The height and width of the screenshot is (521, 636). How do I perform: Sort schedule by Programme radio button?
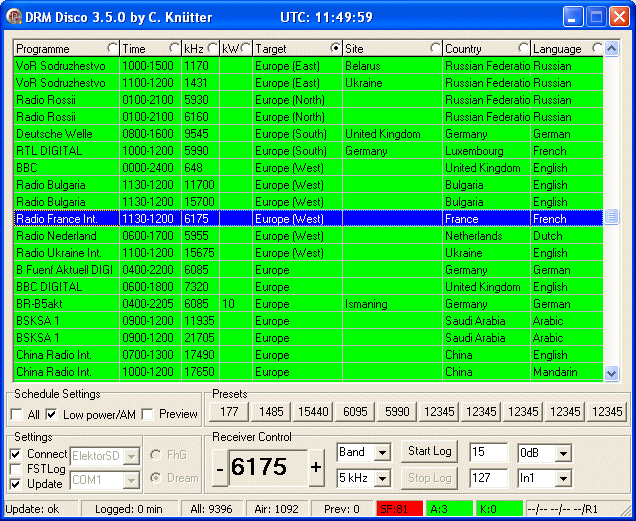click(111, 48)
